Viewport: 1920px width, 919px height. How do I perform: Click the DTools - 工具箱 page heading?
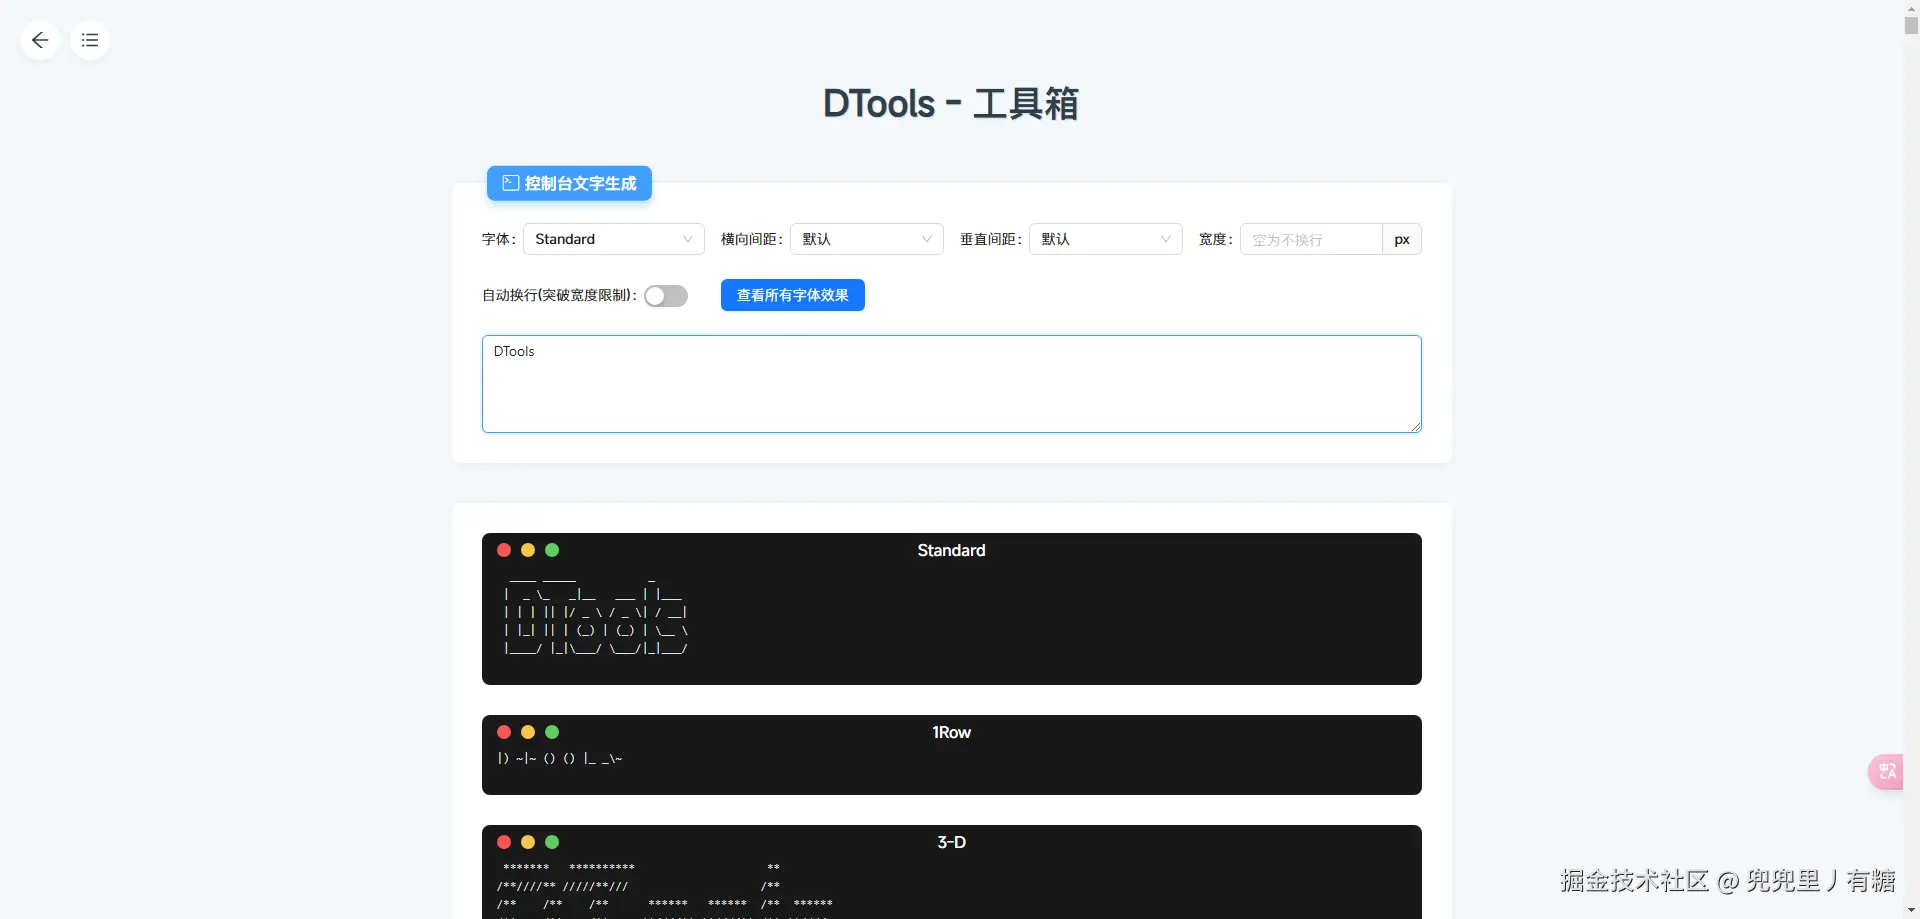click(x=951, y=104)
